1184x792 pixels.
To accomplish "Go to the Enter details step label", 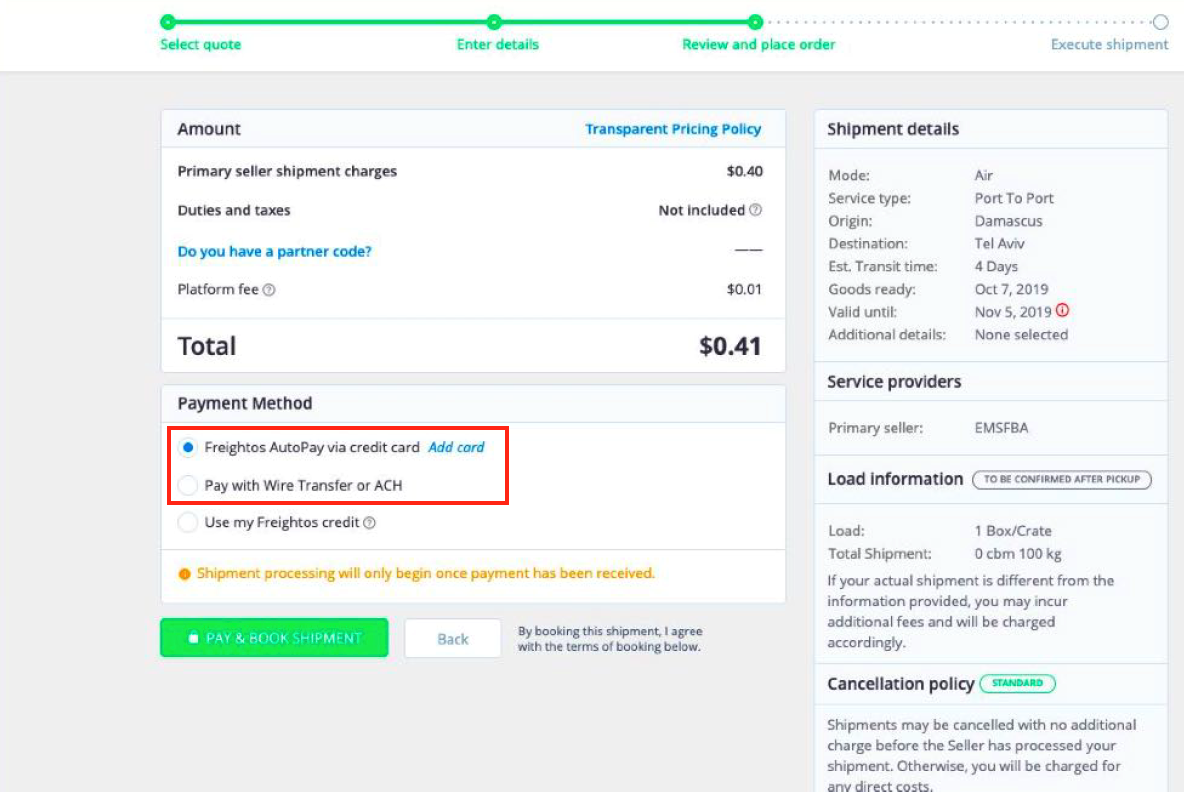I will pyautogui.click(x=497, y=45).
